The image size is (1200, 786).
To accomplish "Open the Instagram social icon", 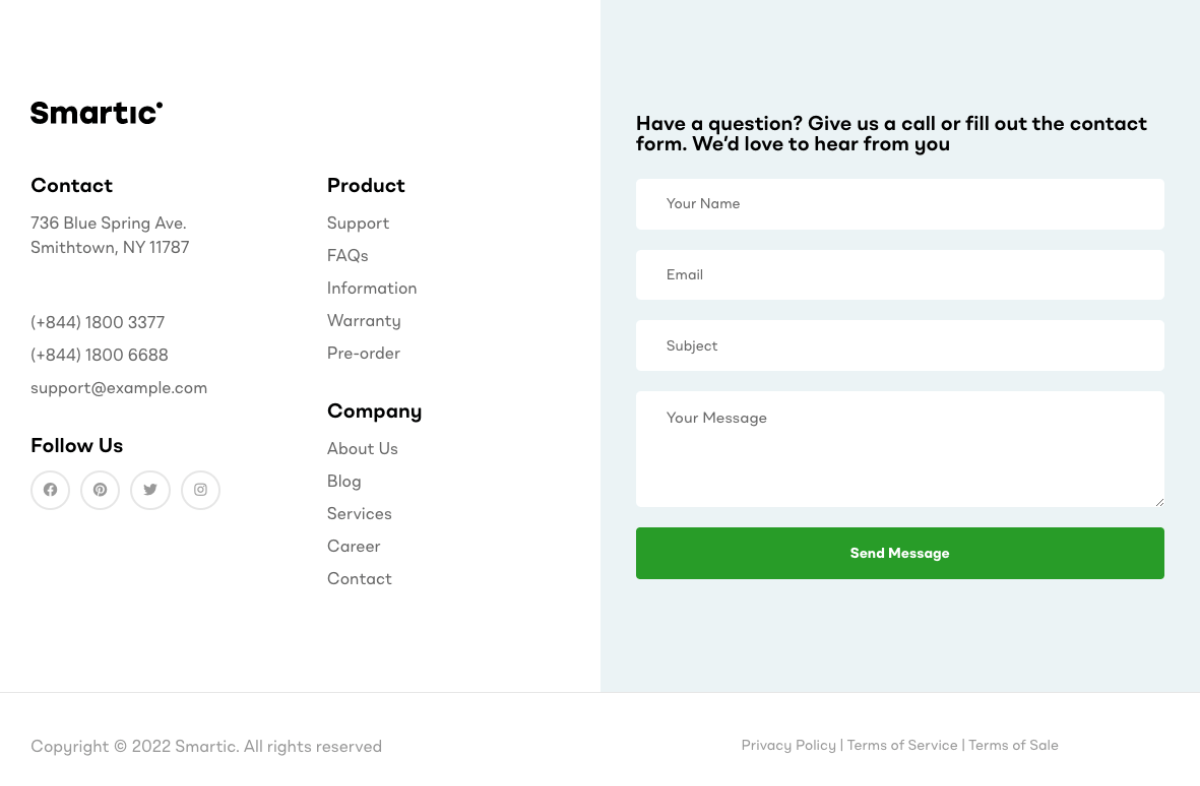I will [200, 490].
